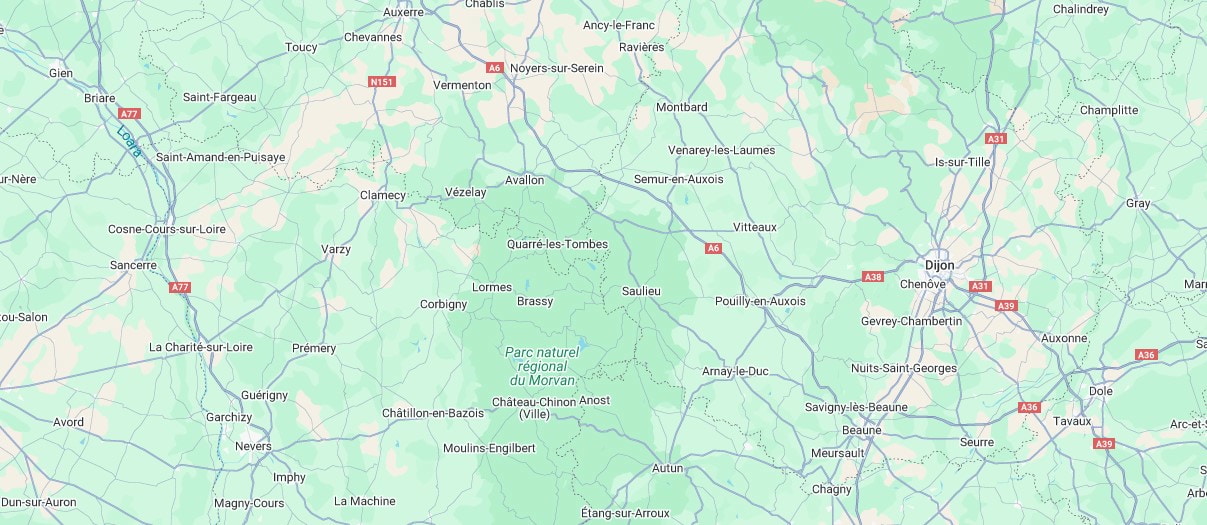
Task: Select the Semur-en-Auxois town label
Action: [x=679, y=179]
